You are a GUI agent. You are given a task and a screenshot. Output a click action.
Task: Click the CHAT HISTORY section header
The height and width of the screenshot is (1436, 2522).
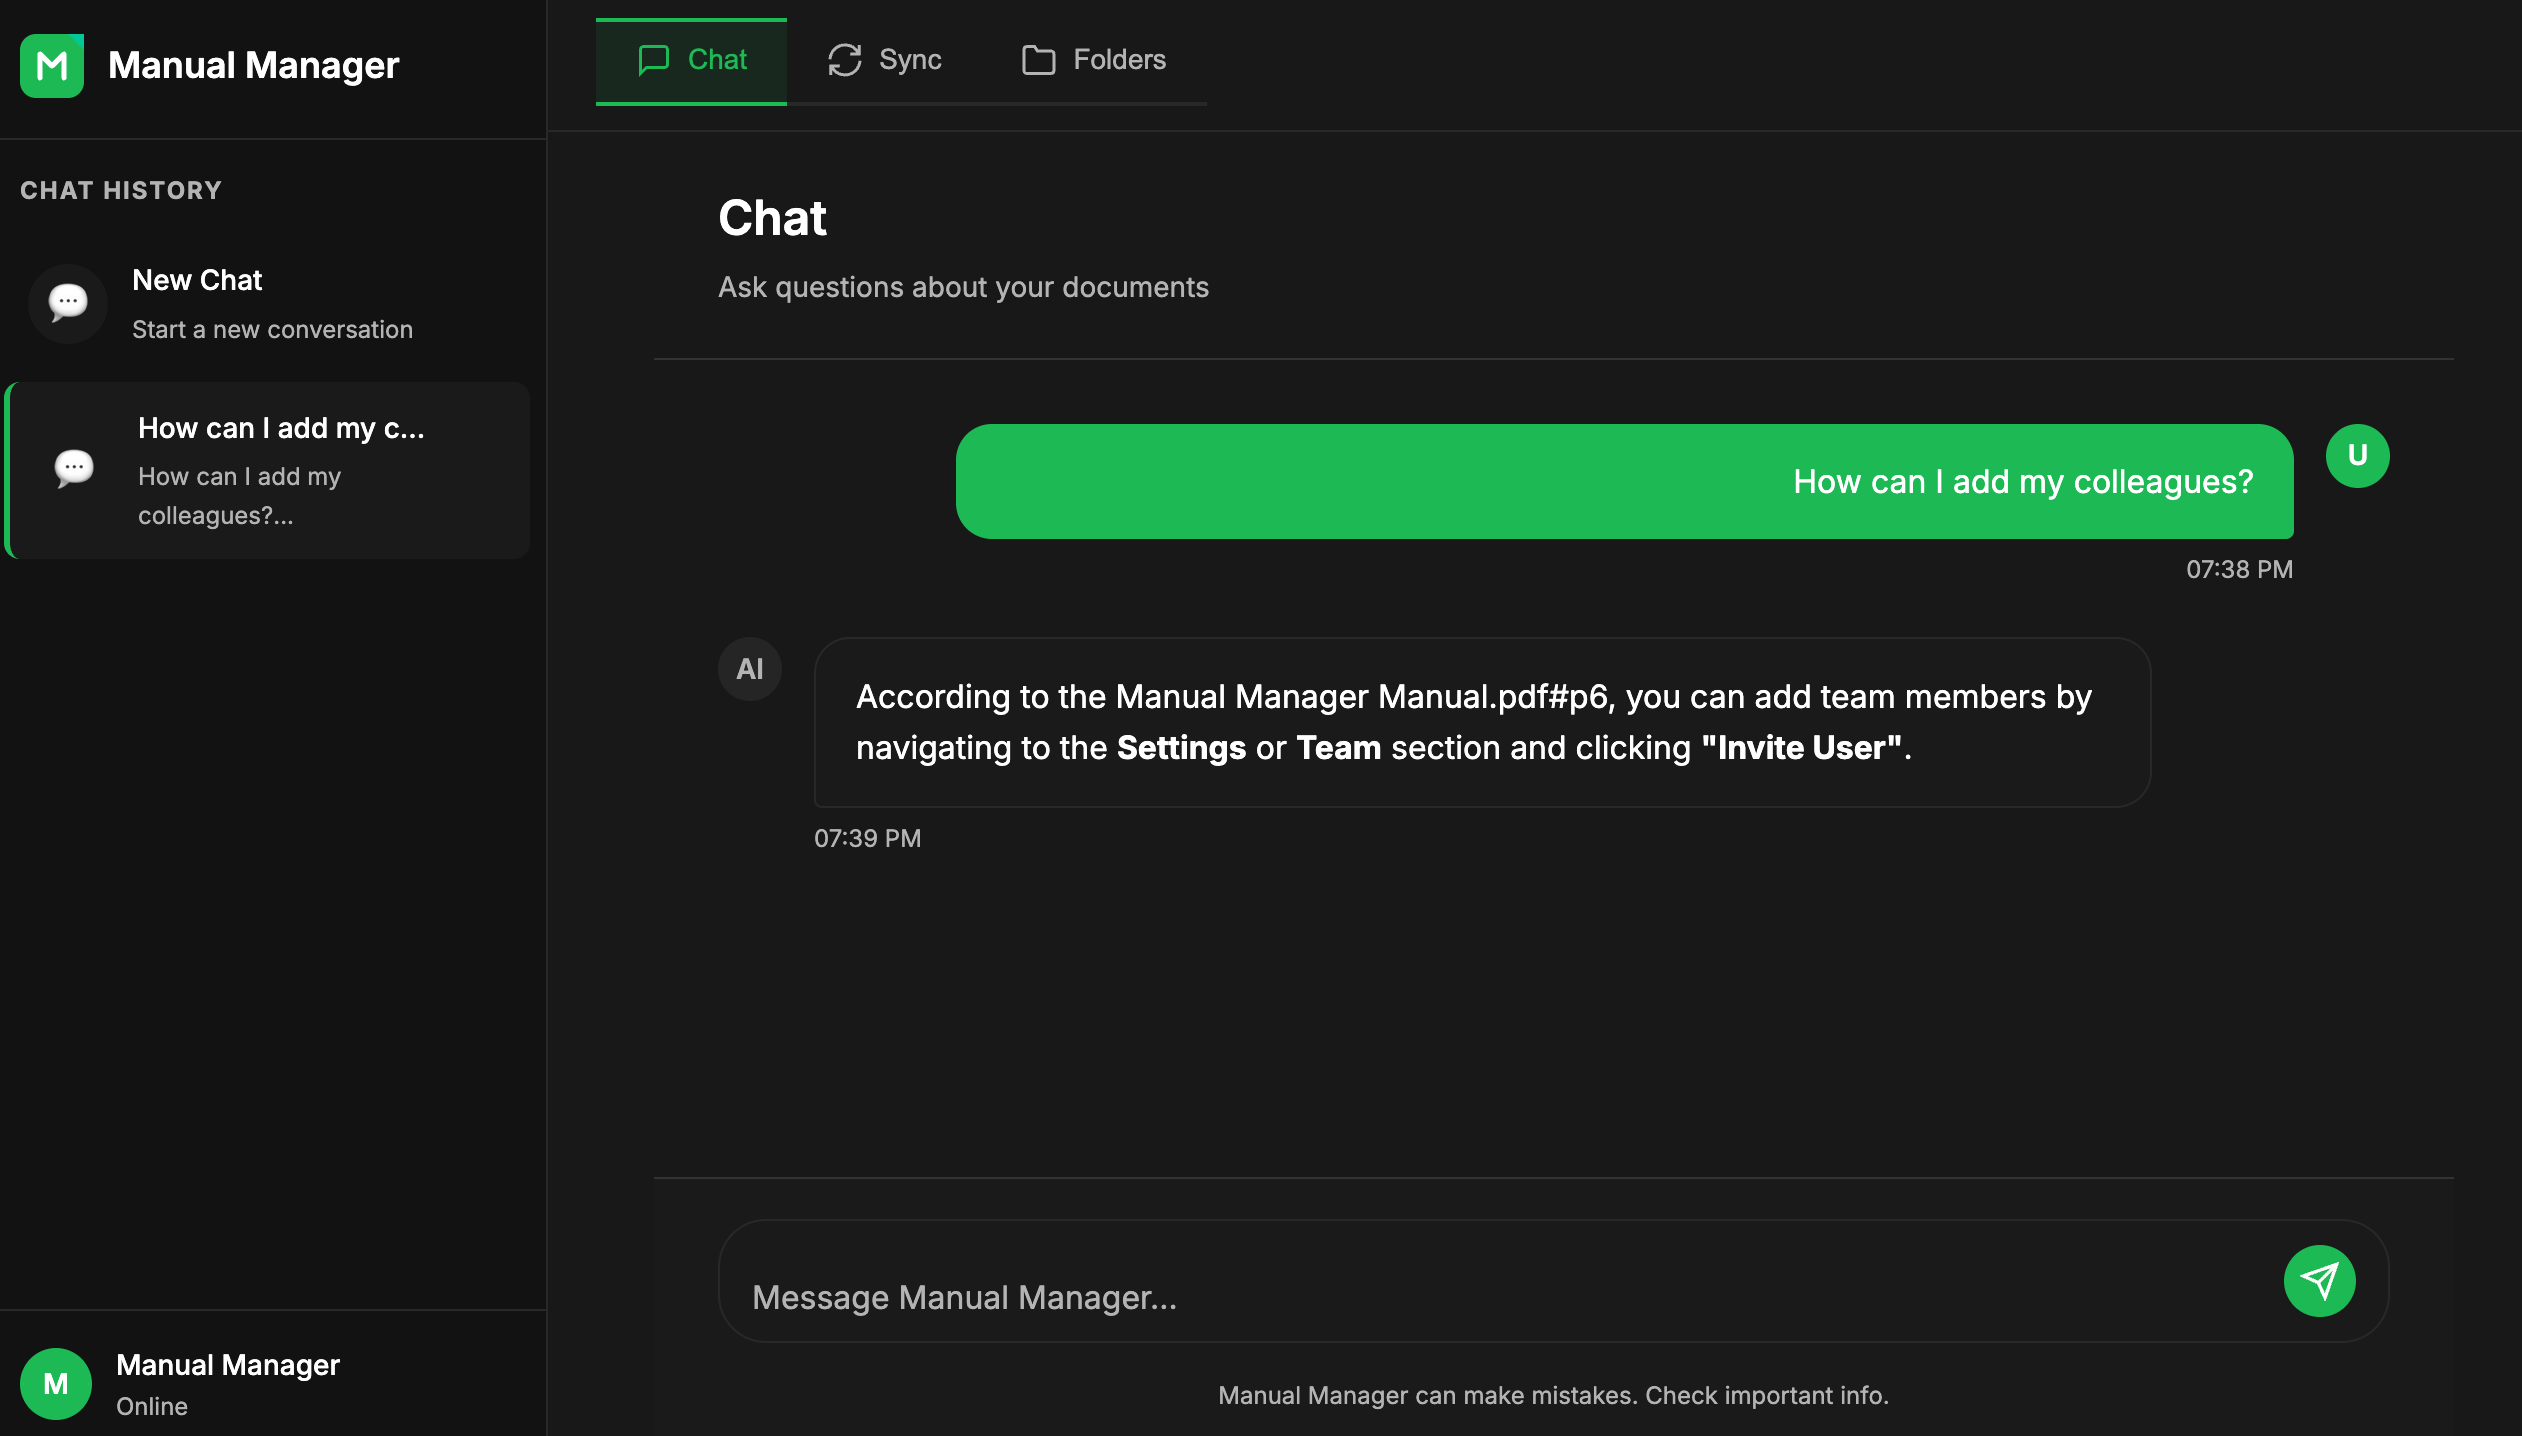pos(120,190)
